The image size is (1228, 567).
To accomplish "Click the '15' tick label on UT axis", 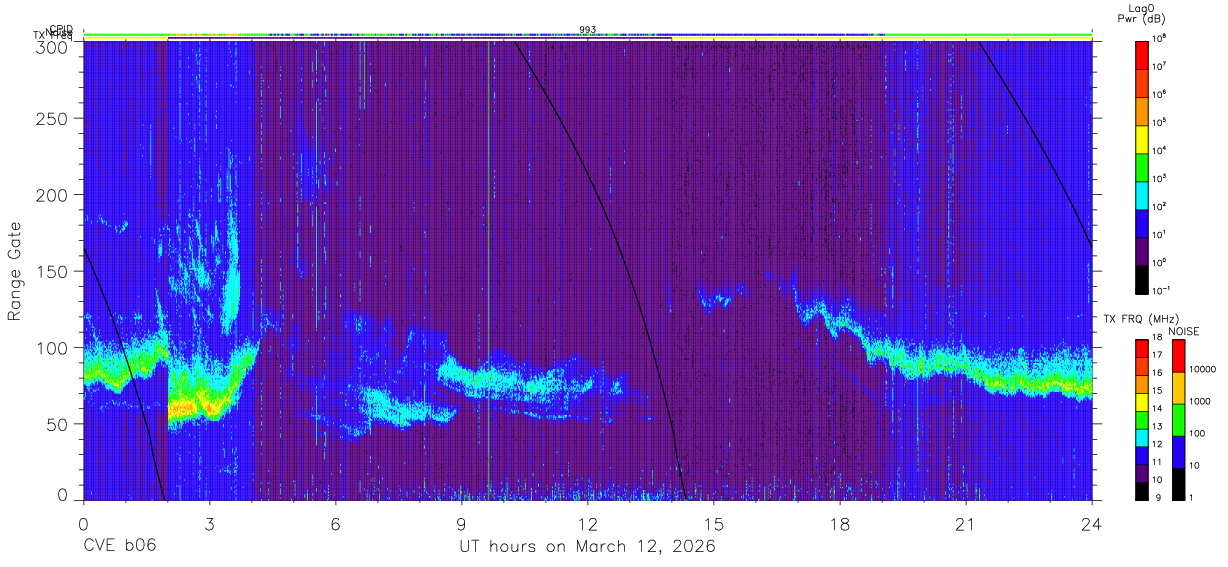I will (714, 524).
